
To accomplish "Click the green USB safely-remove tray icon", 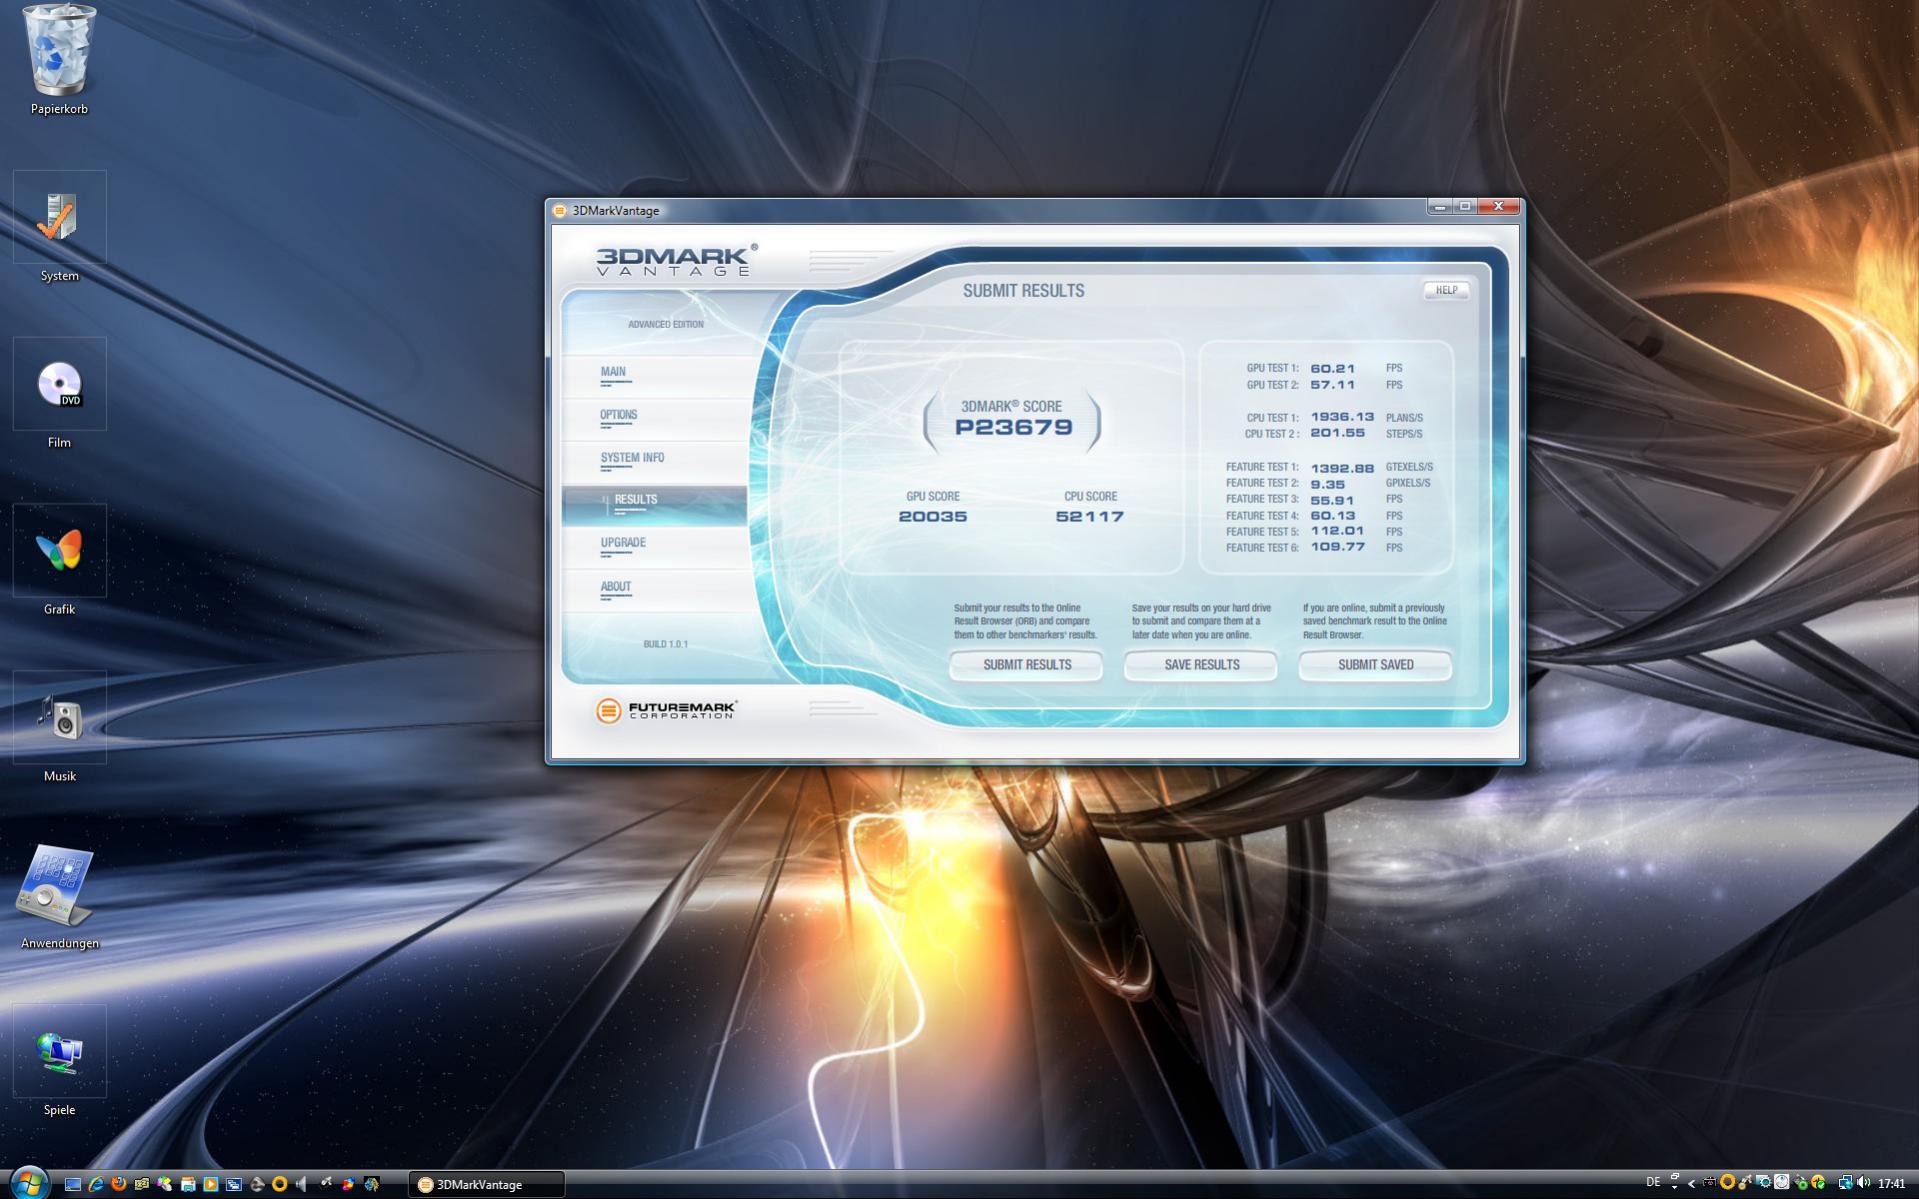I will [x=1802, y=1183].
